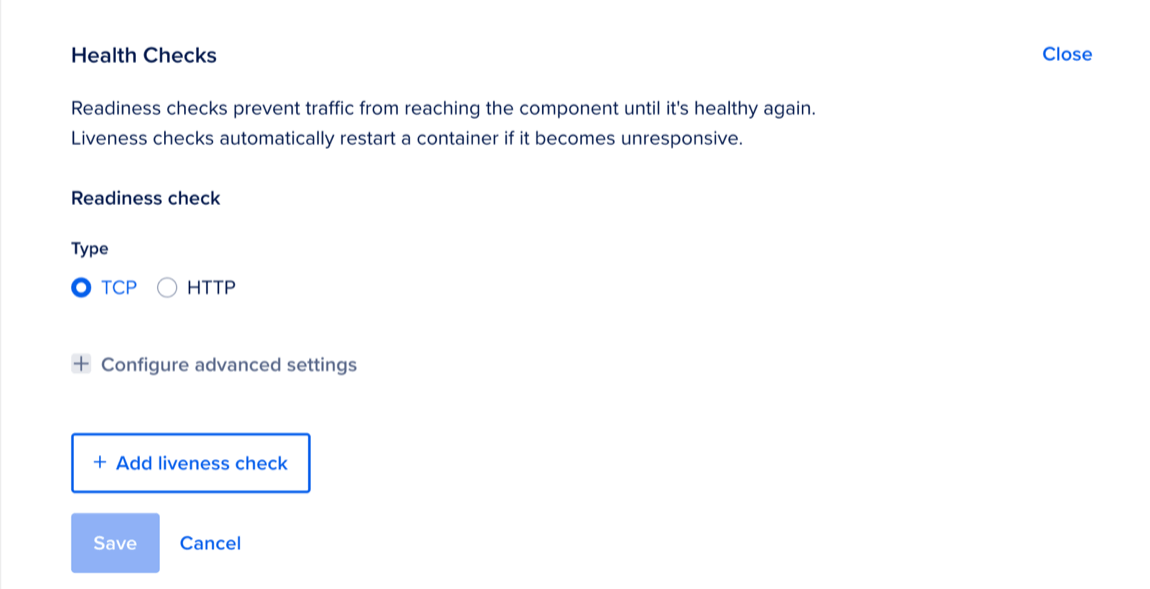Click the readiness checks description sentence

[443, 108]
